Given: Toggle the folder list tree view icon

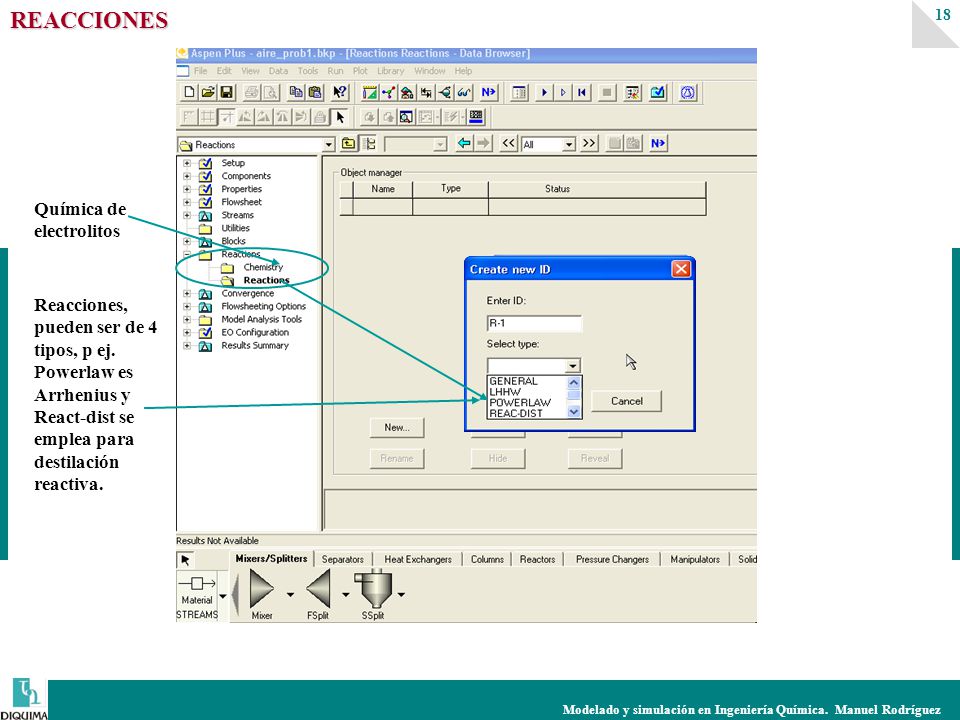Looking at the screenshot, I should (x=369, y=144).
